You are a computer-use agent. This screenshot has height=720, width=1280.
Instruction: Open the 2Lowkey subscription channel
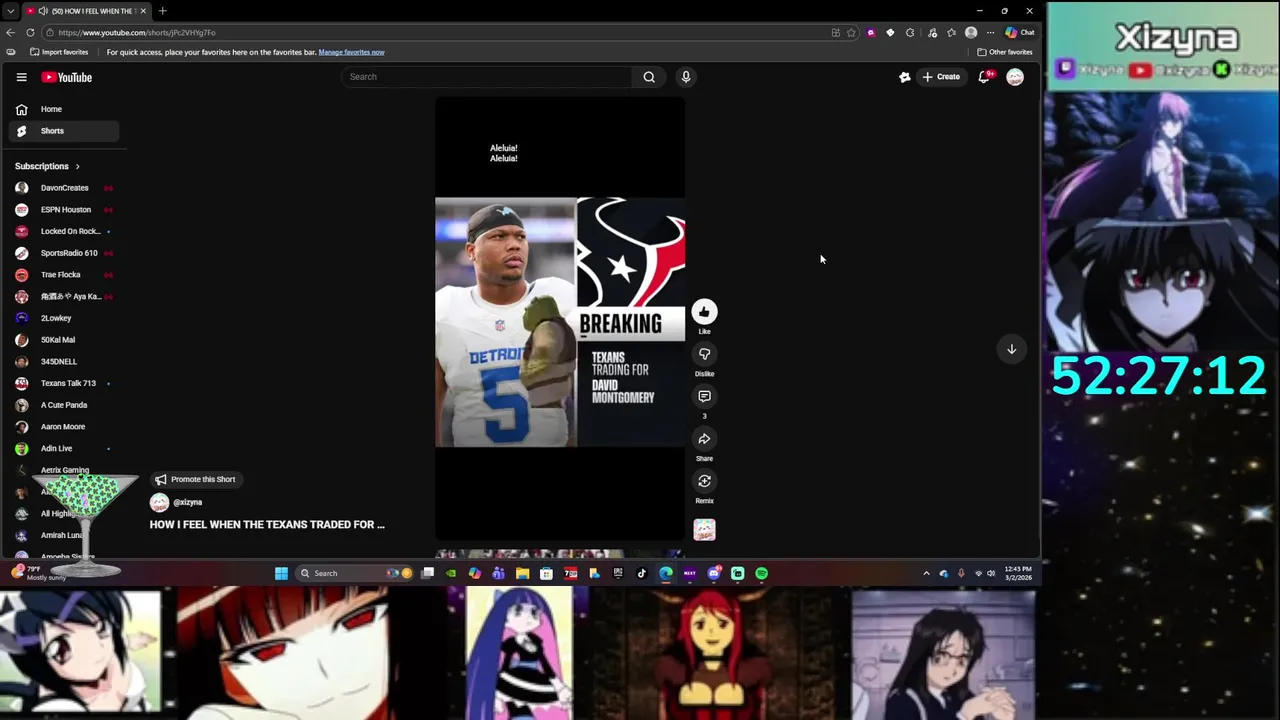tap(64, 318)
